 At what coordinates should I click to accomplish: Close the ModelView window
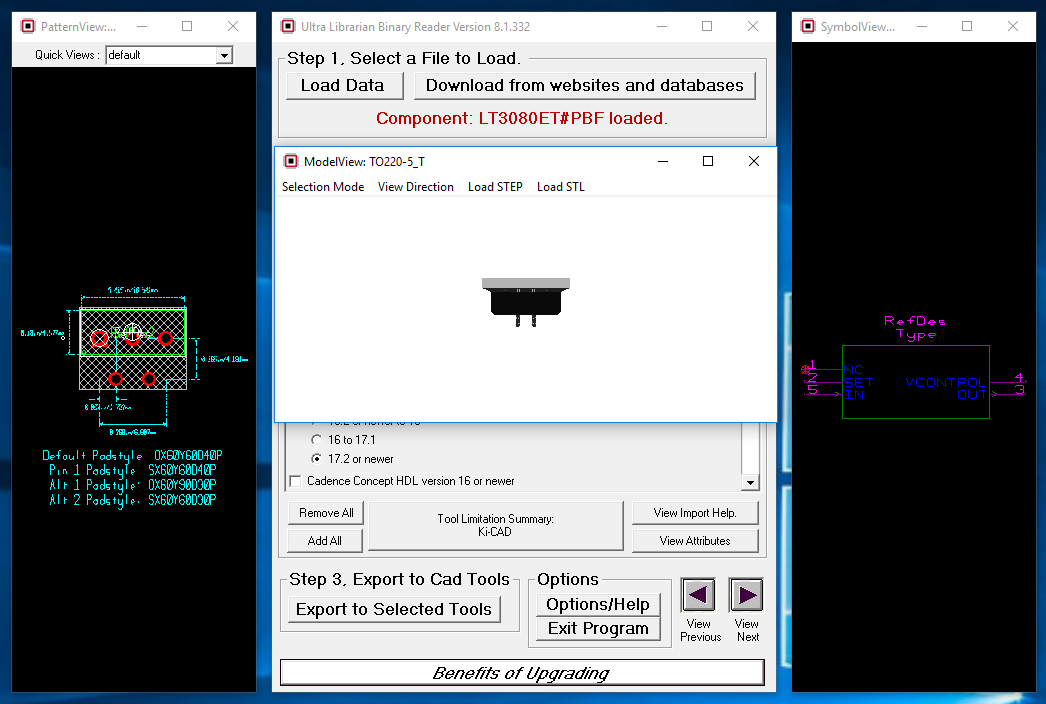753,161
